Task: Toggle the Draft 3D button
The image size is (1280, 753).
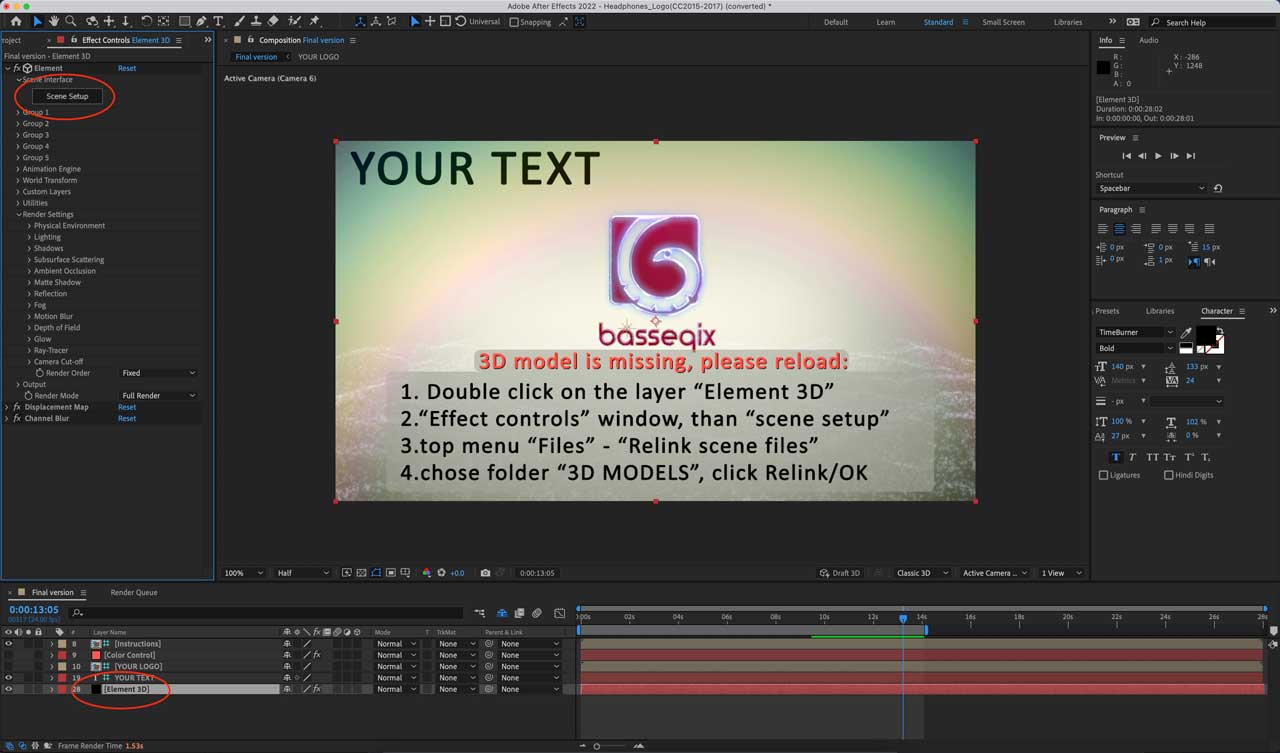Action: coord(840,573)
